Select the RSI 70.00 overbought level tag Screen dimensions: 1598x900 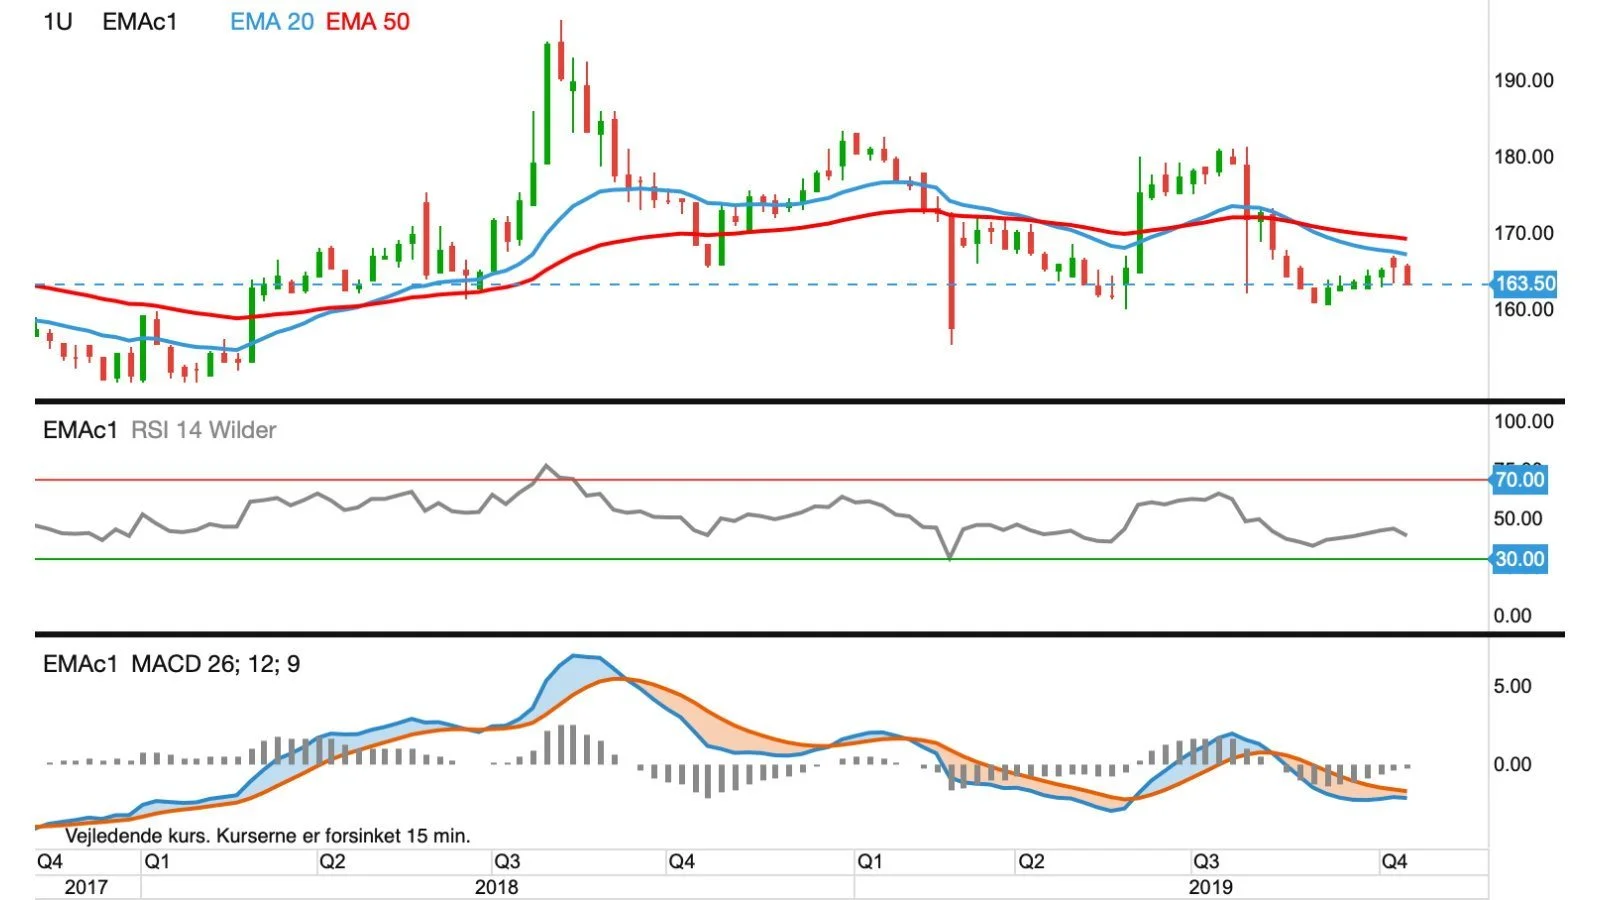1519,480
